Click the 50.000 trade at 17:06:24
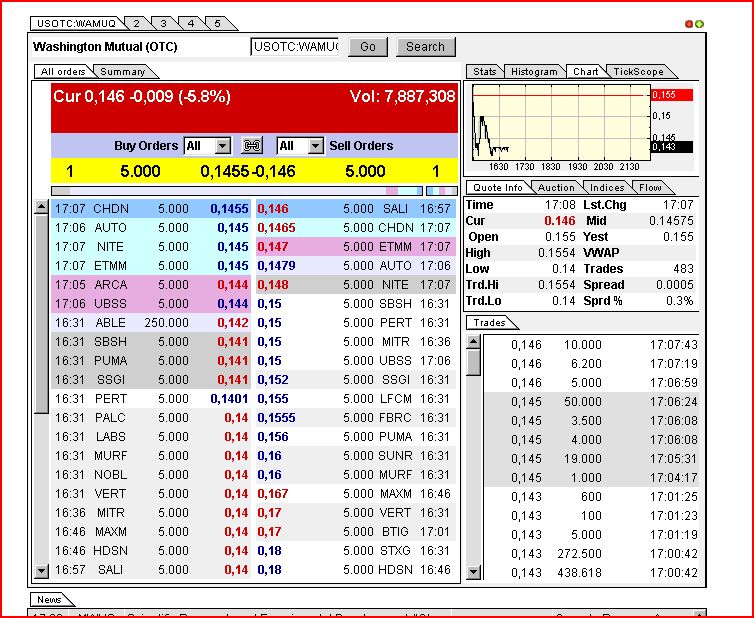 tap(591, 402)
